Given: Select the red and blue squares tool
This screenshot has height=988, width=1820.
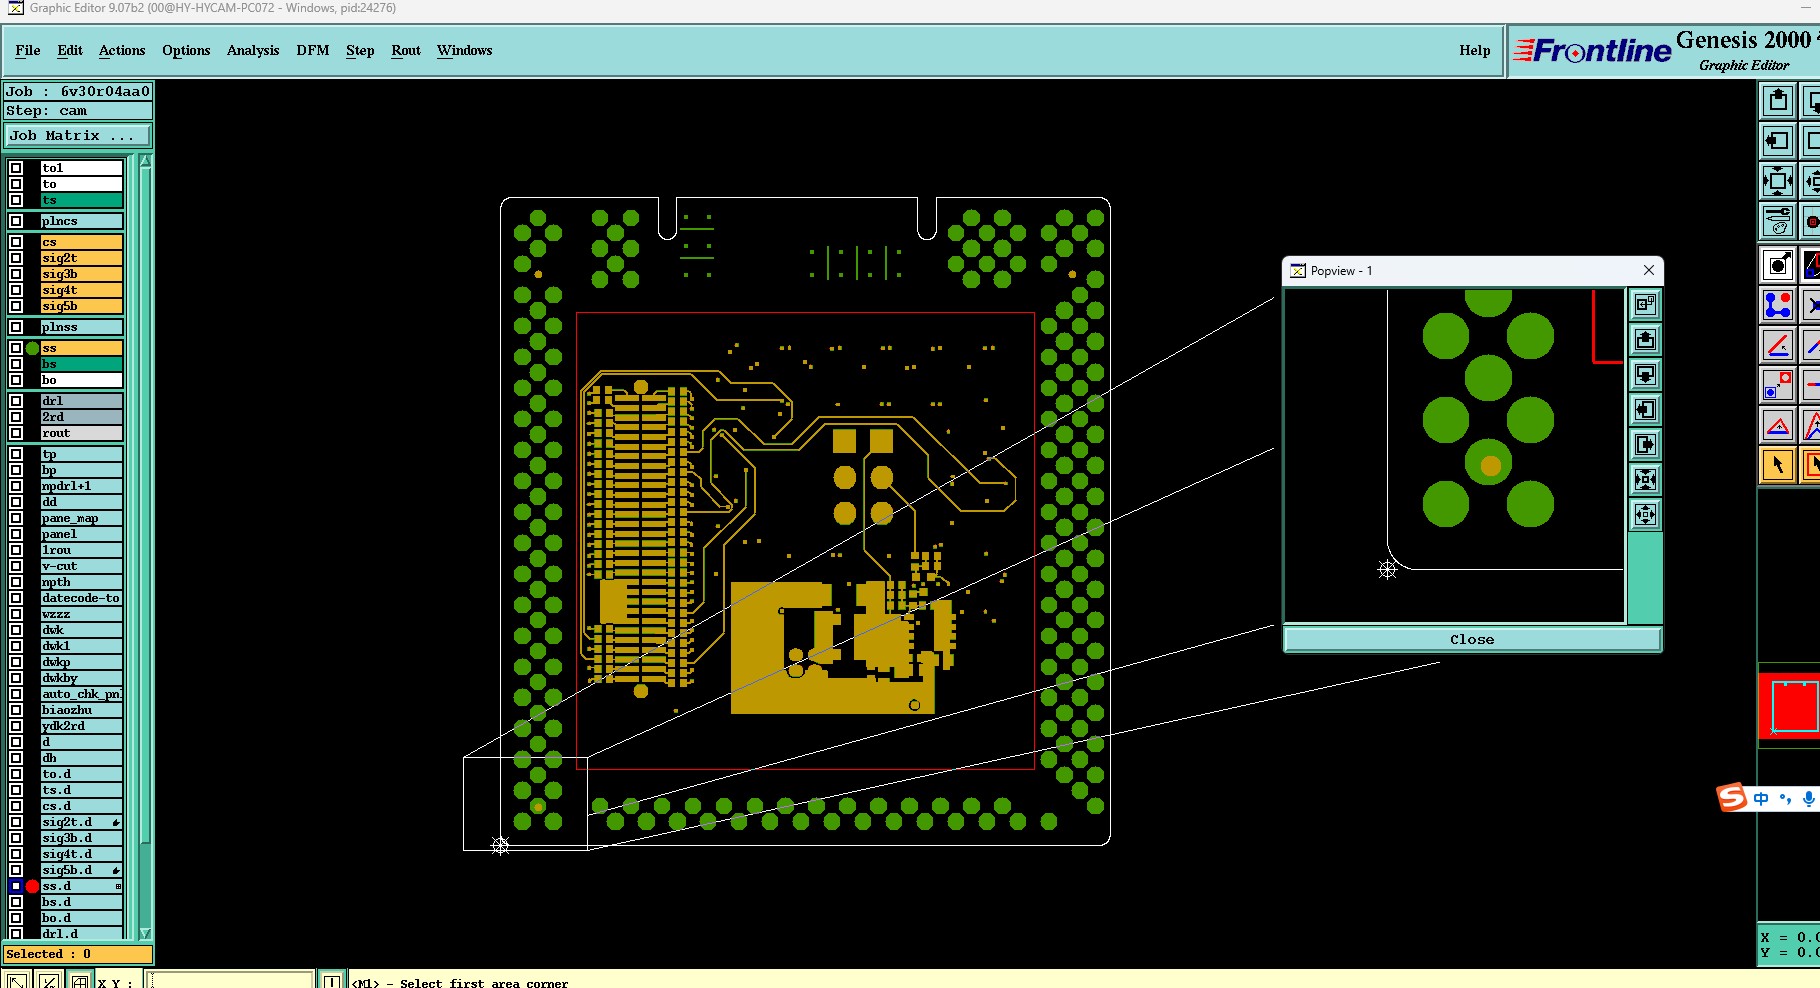Looking at the screenshot, I should 1777,385.
